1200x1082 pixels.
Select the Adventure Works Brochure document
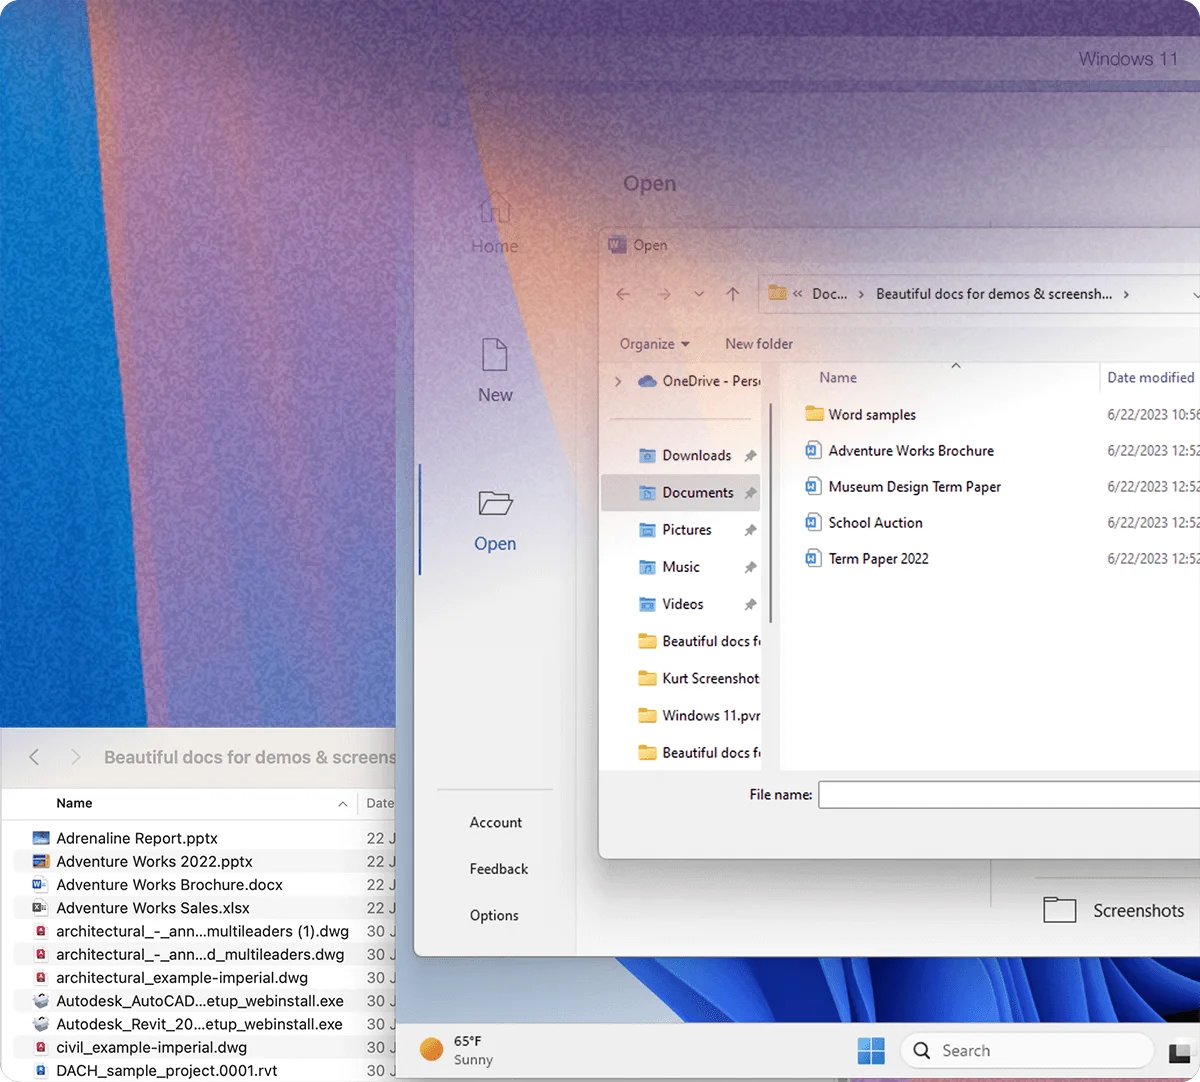pos(910,450)
